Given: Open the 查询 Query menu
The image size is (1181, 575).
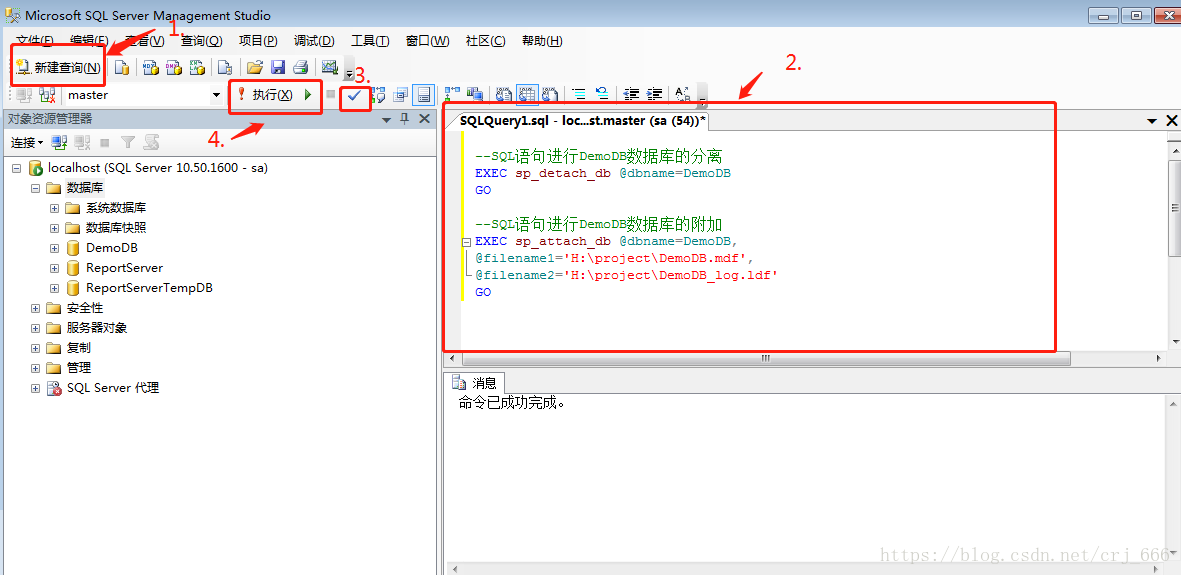Looking at the screenshot, I should (201, 41).
